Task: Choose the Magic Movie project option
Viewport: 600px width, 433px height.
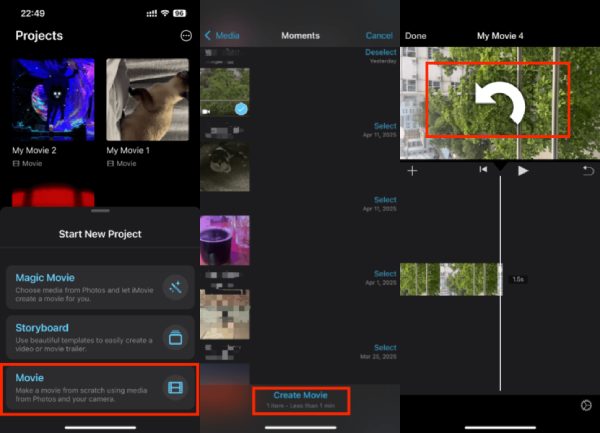Action: coord(100,288)
